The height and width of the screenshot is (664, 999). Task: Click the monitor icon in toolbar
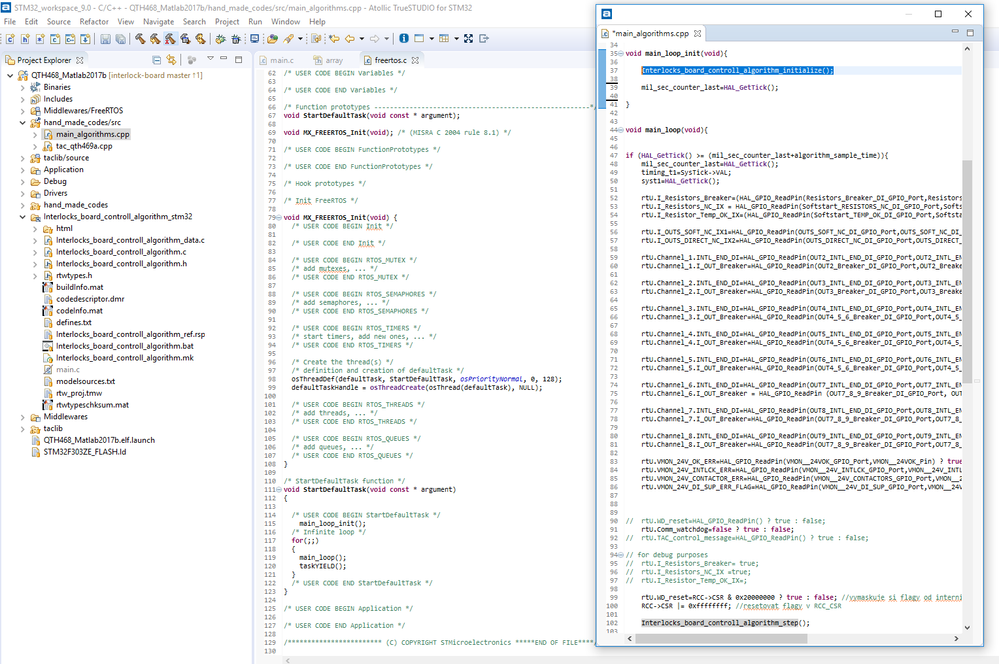(x=254, y=39)
